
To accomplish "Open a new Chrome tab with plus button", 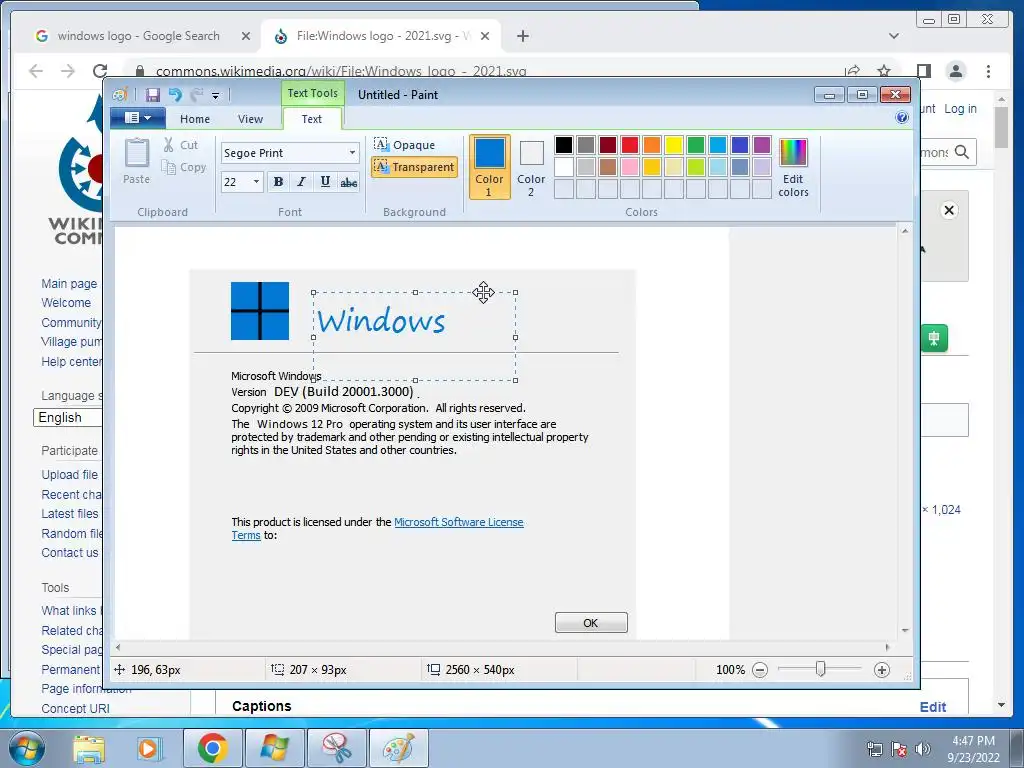I will click(522, 36).
